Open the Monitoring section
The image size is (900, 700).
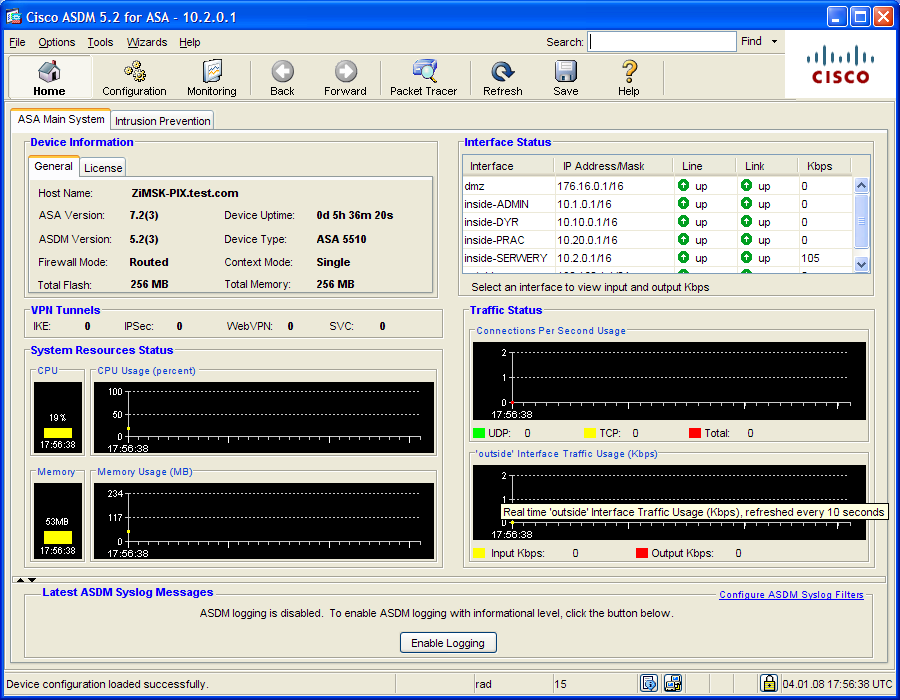coord(212,78)
